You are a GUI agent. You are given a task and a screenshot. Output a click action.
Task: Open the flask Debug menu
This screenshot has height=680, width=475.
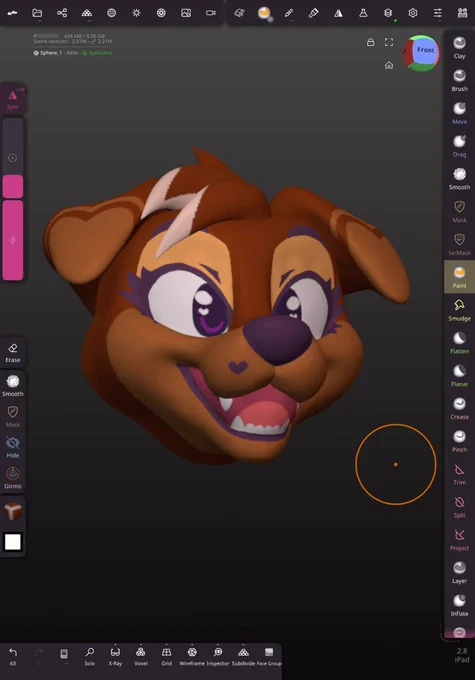(x=363, y=13)
